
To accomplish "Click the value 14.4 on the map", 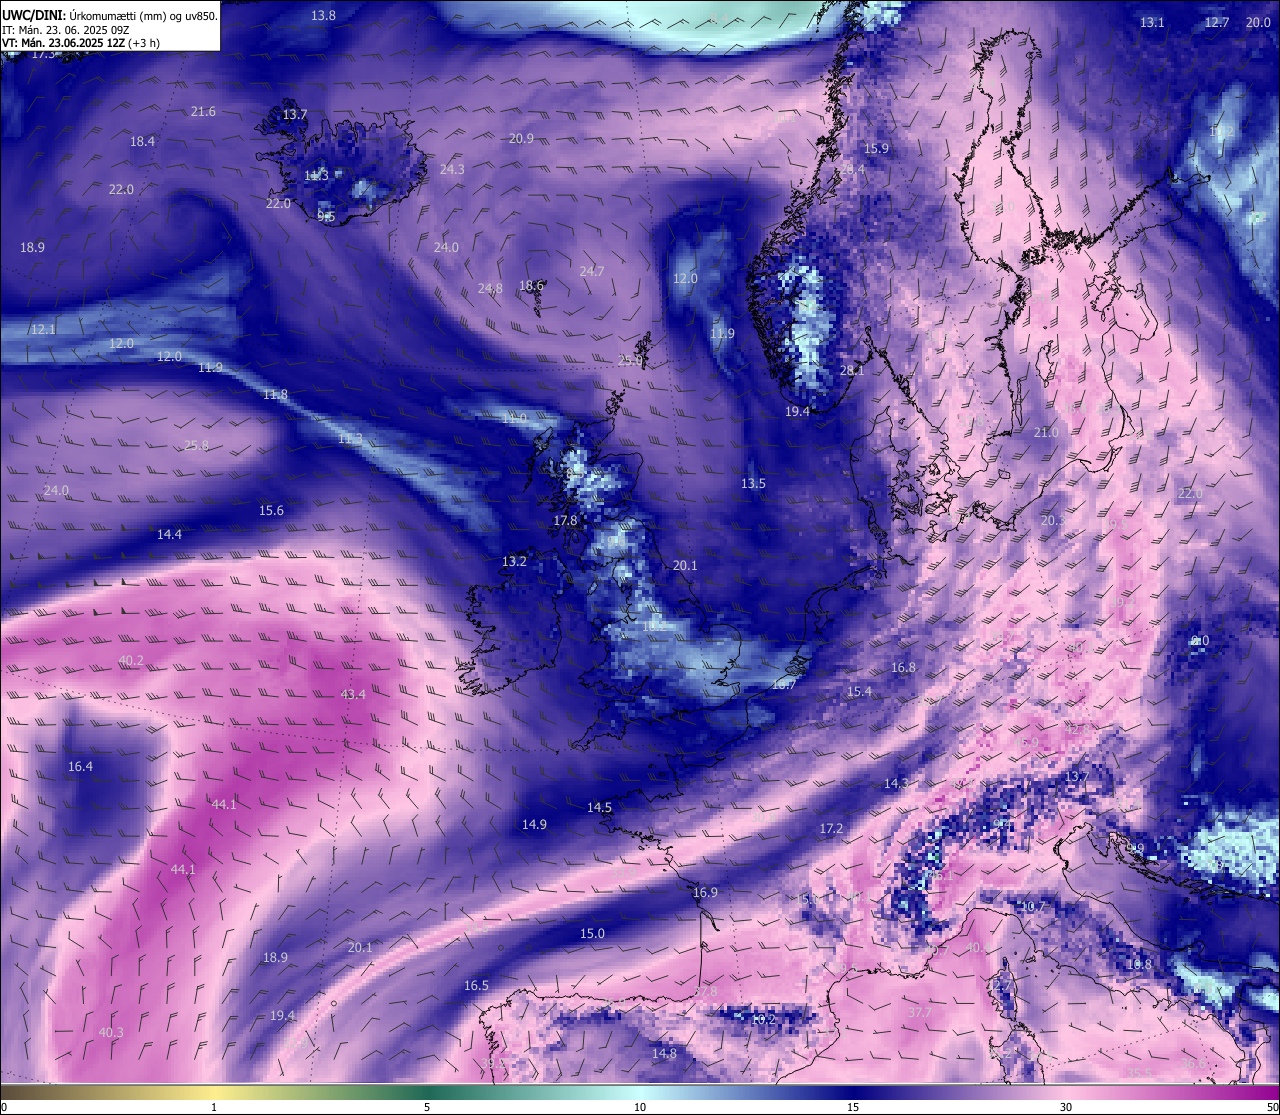I will [x=169, y=534].
